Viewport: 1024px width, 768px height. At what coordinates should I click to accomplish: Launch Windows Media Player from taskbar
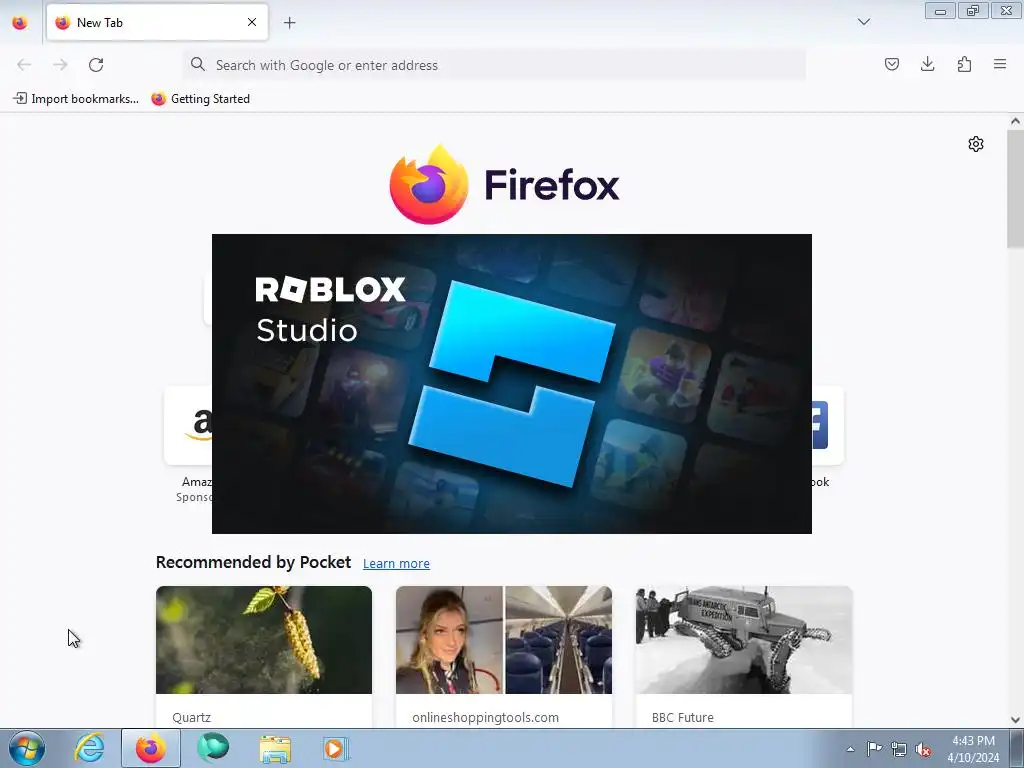pyautogui.click(x=336, y=748)
